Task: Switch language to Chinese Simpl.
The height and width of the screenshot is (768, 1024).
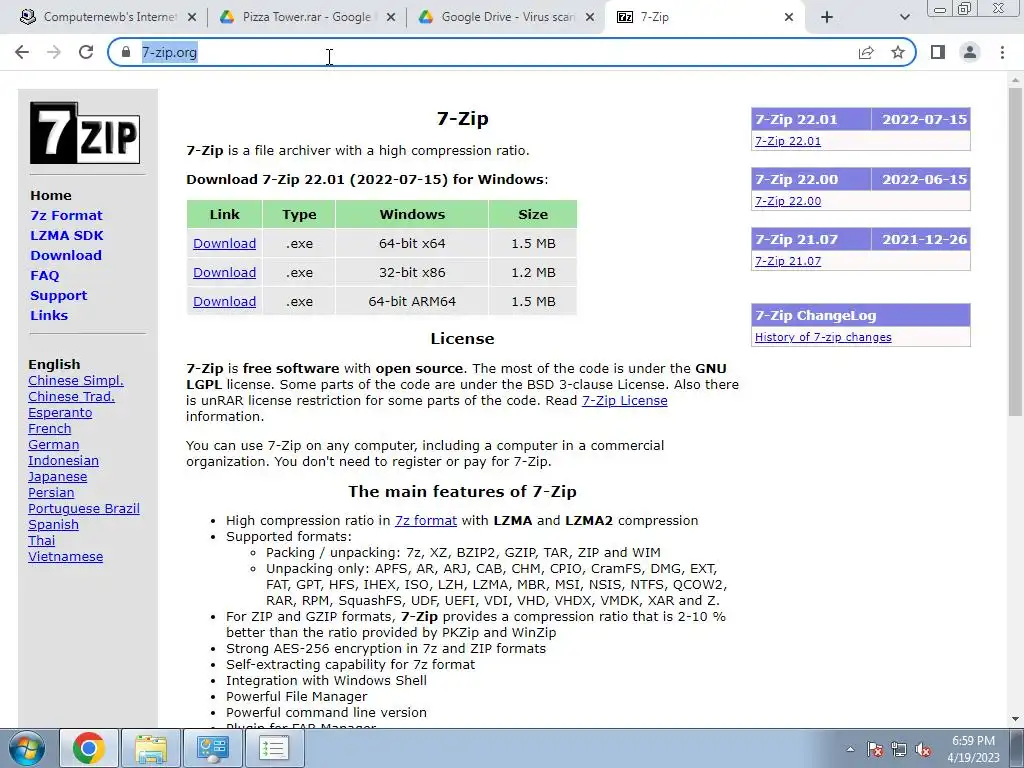Action: (x=76, y=381)
